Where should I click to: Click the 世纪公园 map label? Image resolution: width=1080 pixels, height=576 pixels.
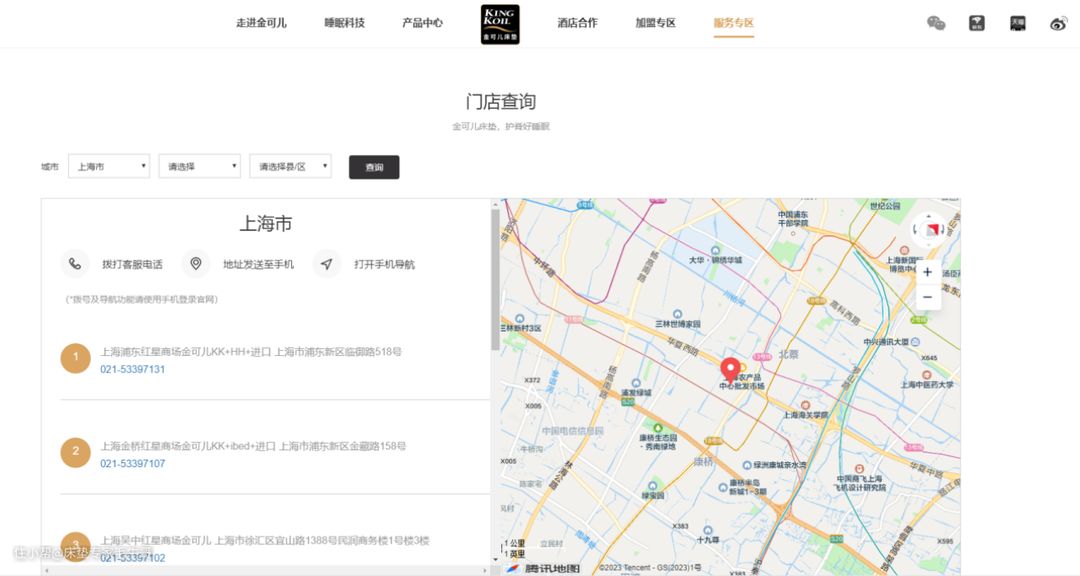coord(885,206)
